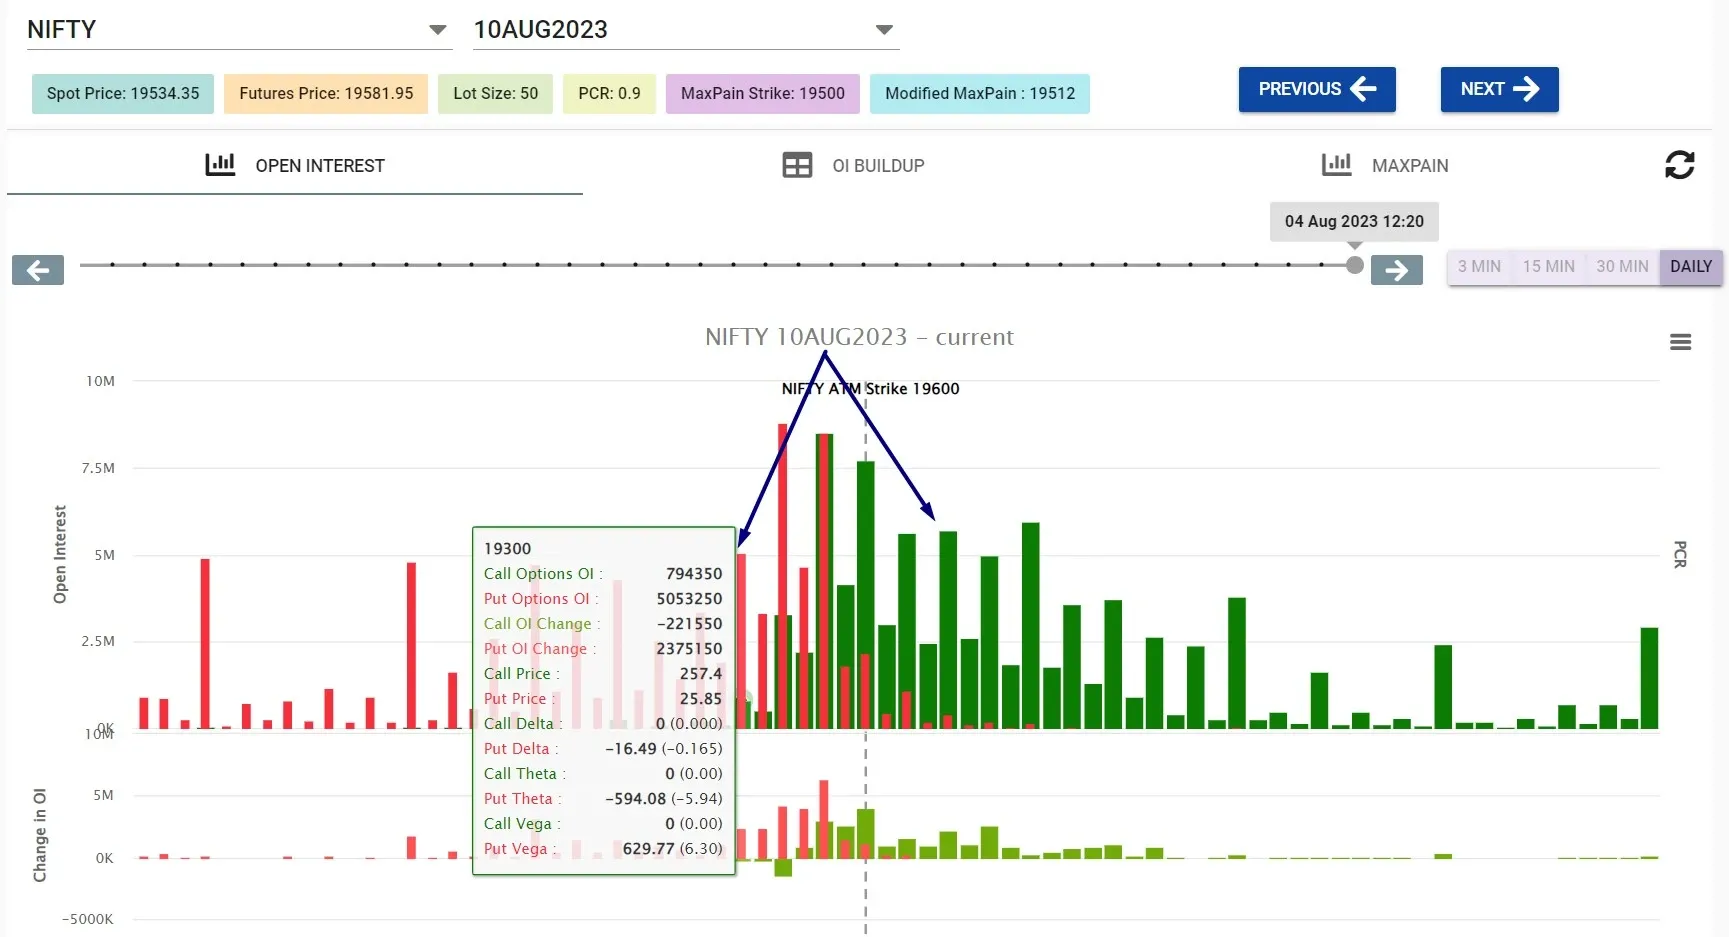Click the Maxpain chart icon

tap(1336, 165)
